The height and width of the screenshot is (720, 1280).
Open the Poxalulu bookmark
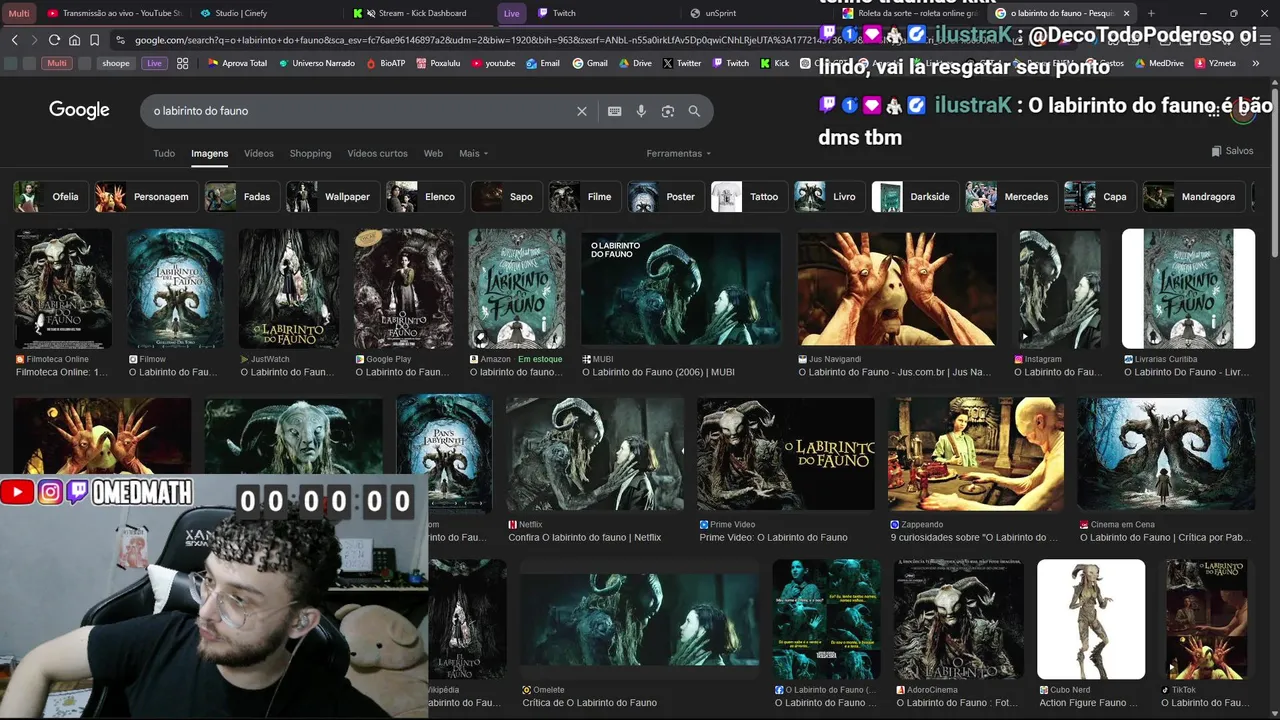(x=437, y=63)
